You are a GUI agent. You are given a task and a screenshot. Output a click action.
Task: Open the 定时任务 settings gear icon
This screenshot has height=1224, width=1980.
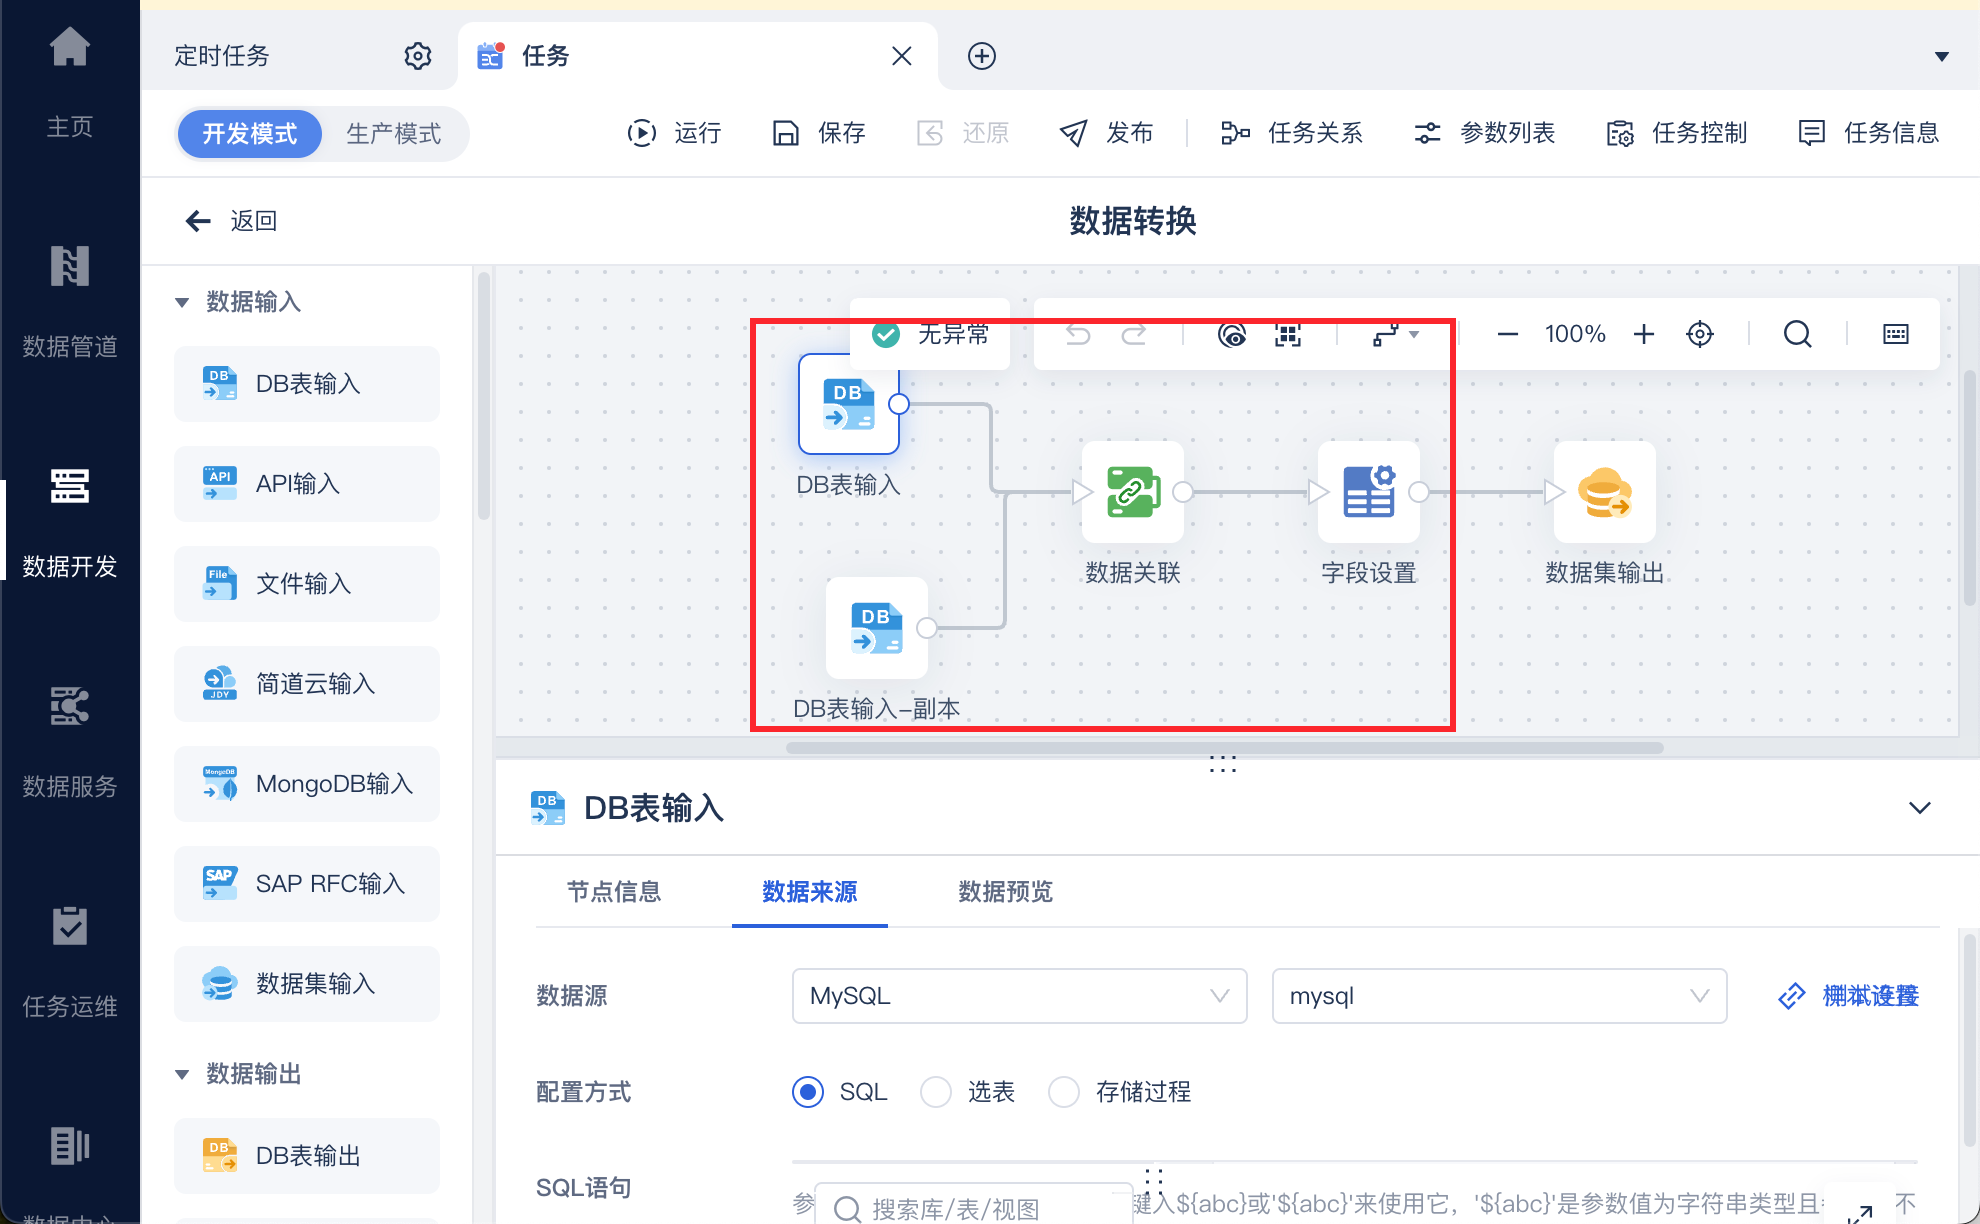pos(418,56)
